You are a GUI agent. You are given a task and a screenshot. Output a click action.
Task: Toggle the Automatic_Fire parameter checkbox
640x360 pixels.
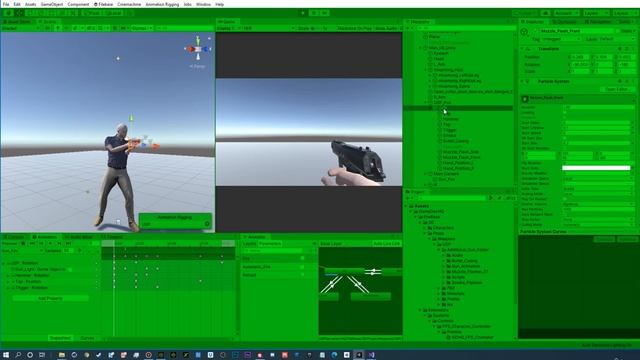pos(302,267)
